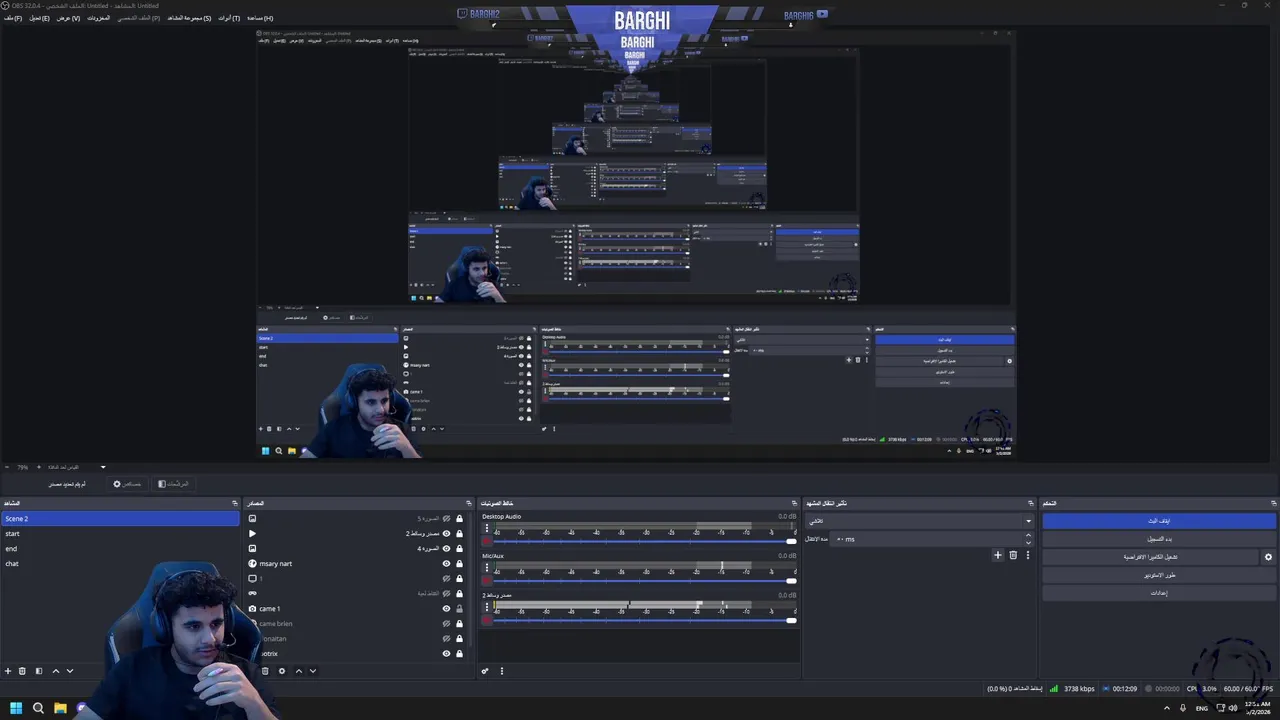Image resolution: width=1280 pixels, height=720 pixels.
Task: Open advanced audio properties gear in mixer
Action: [485, 671]
